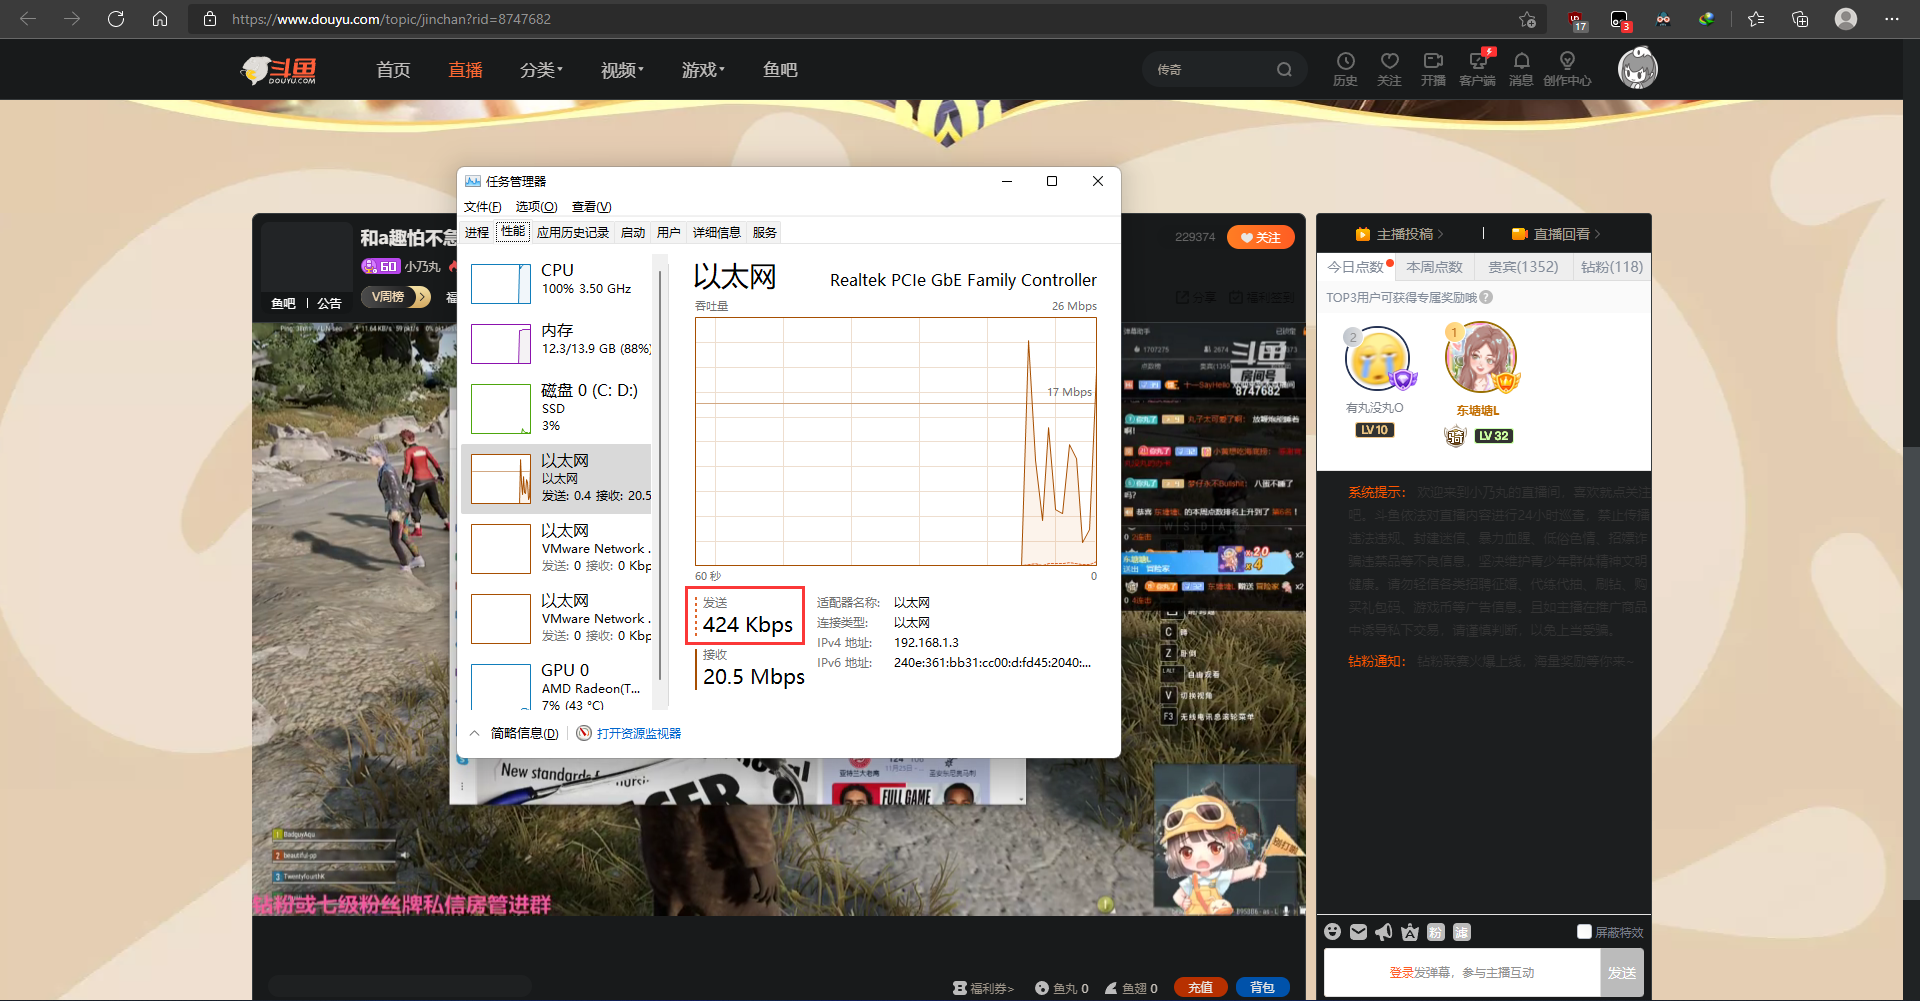The width and height of the screenshot is (1920, 1001).
Task: Open the 滤 danmaku filter icon in chat
Action: click(1461, 931)
